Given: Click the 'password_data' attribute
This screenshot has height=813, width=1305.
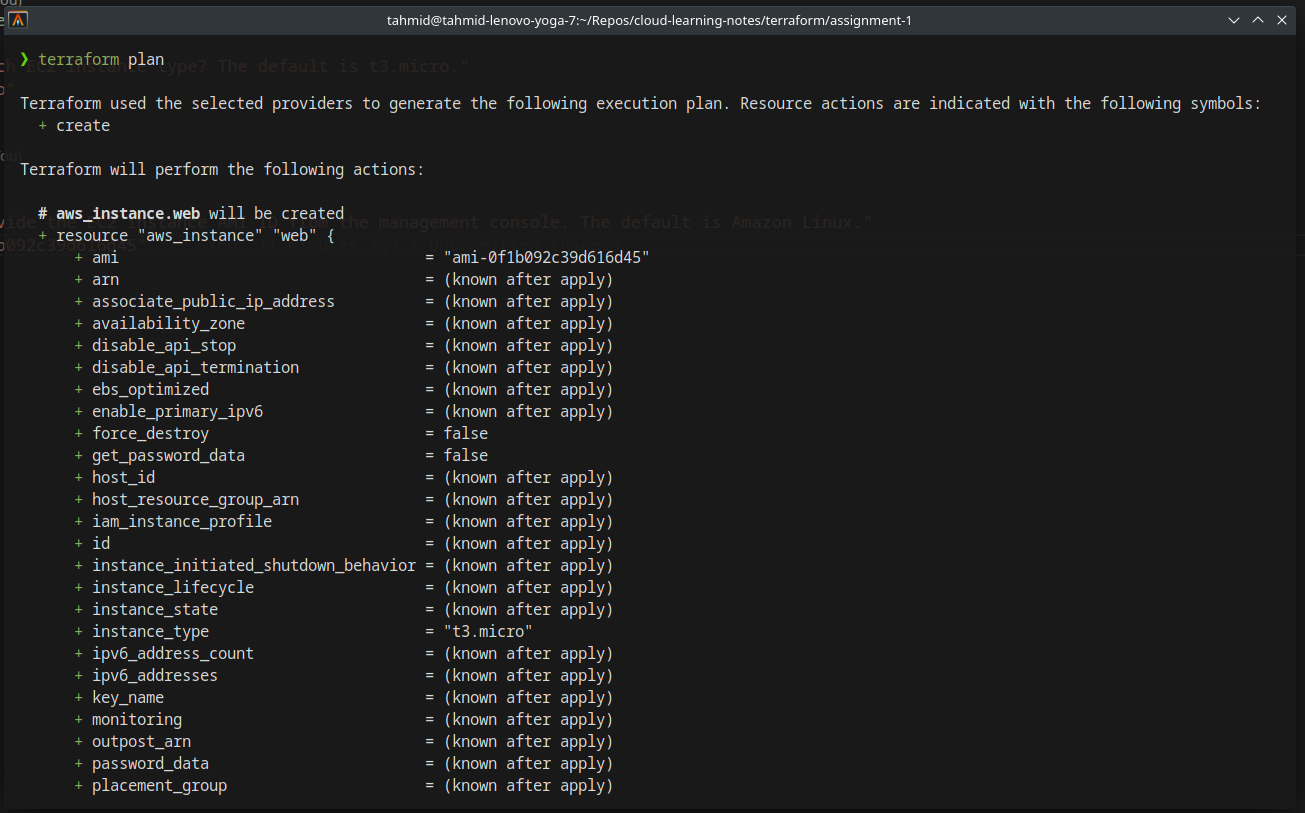Looking at the screenshot, I should pyautogui.click(x=150, y=764).
